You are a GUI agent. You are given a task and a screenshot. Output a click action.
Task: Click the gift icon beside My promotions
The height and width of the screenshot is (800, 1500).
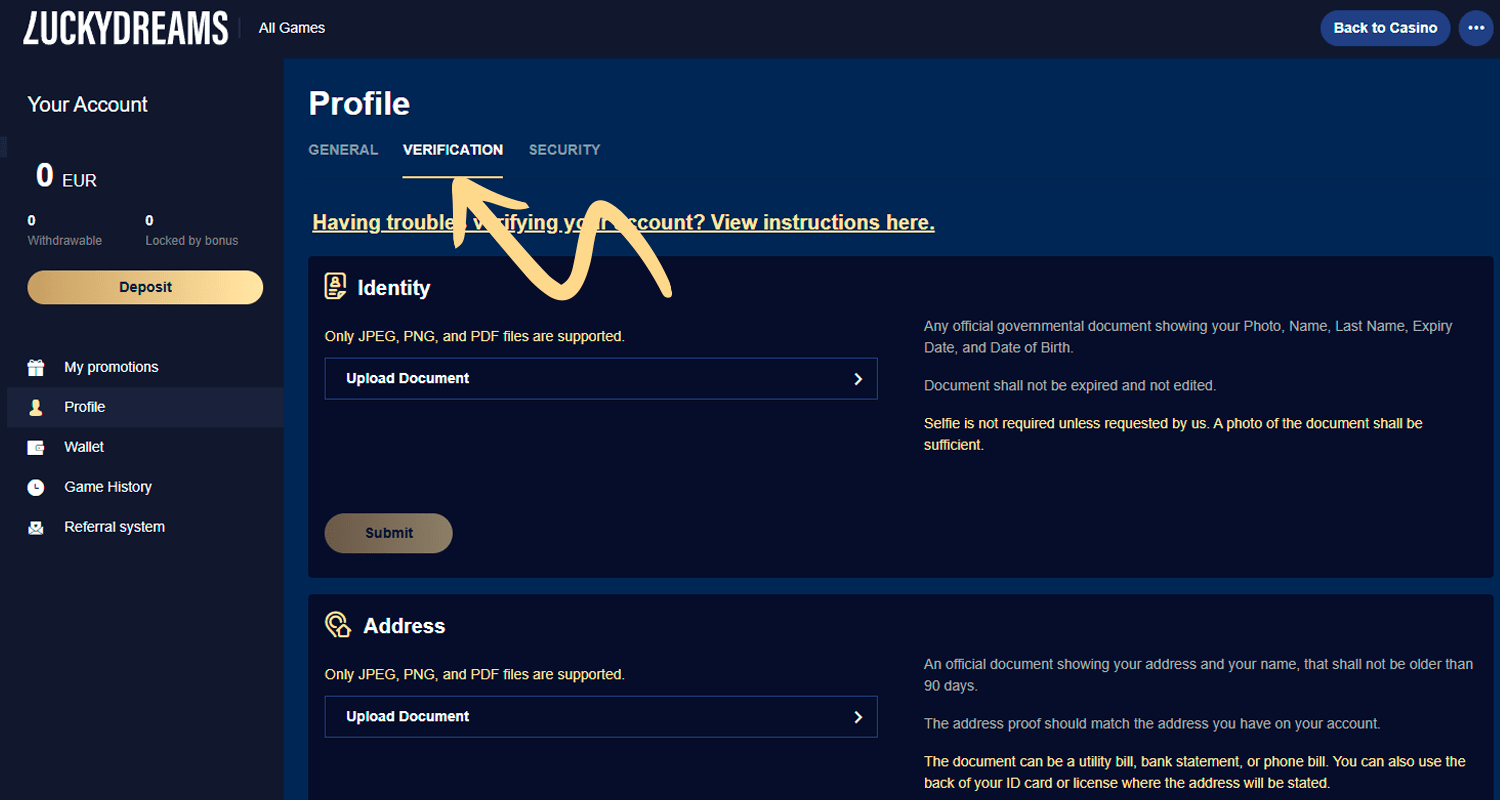[36, 368]
